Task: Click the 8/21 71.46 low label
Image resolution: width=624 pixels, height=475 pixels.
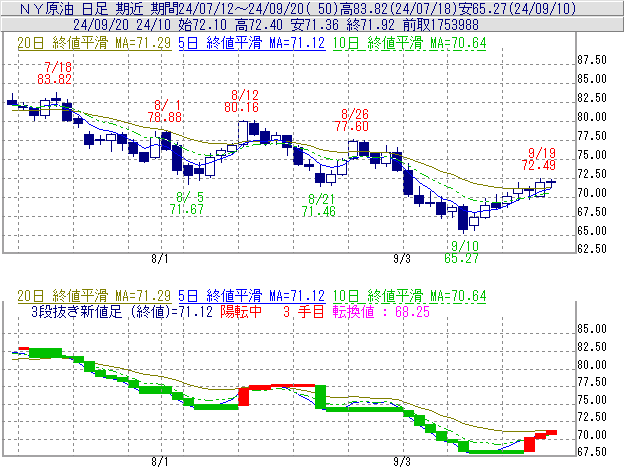Action: [x=318, y=205]
